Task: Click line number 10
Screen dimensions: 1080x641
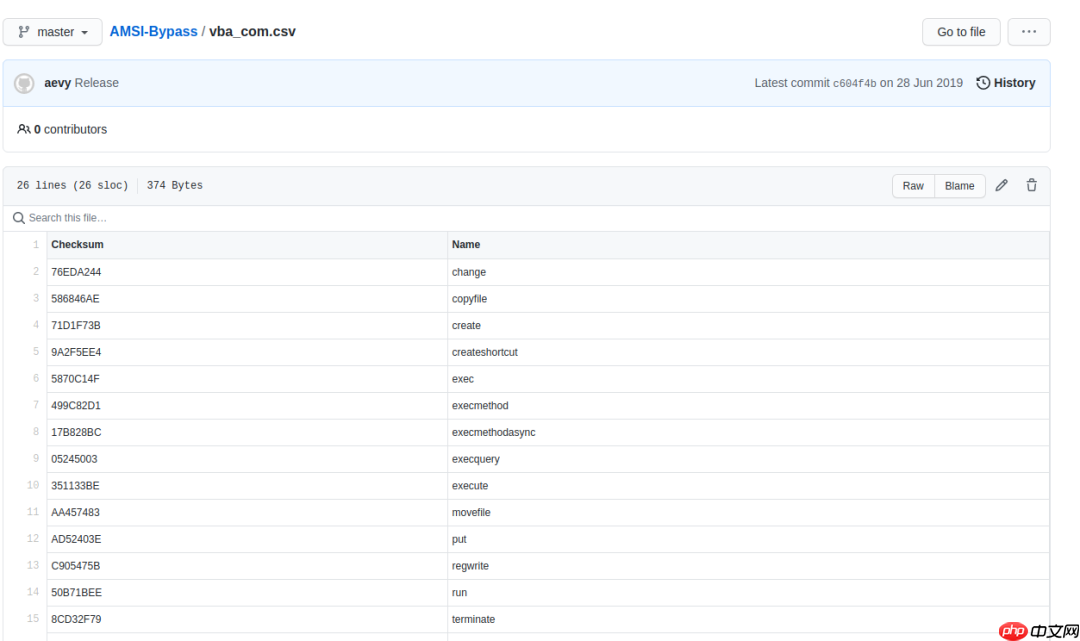Action: tap(33, 485)
